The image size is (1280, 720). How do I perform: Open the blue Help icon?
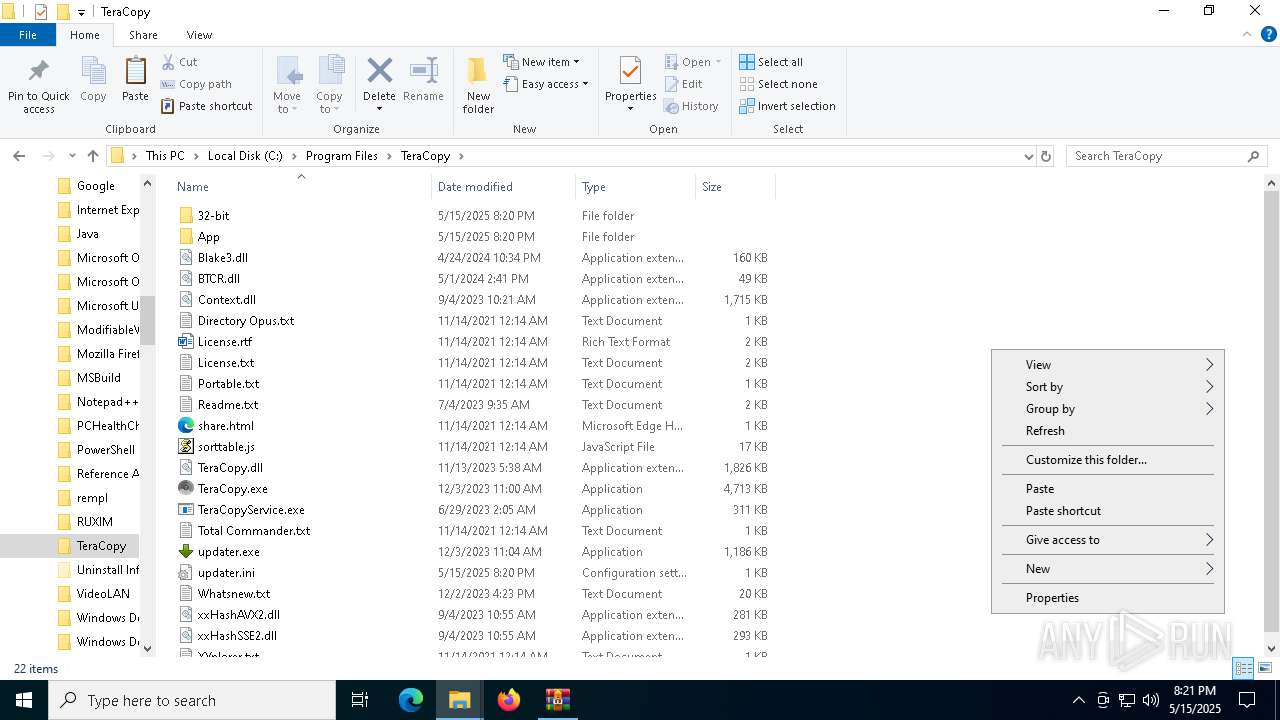point(1268,34)
